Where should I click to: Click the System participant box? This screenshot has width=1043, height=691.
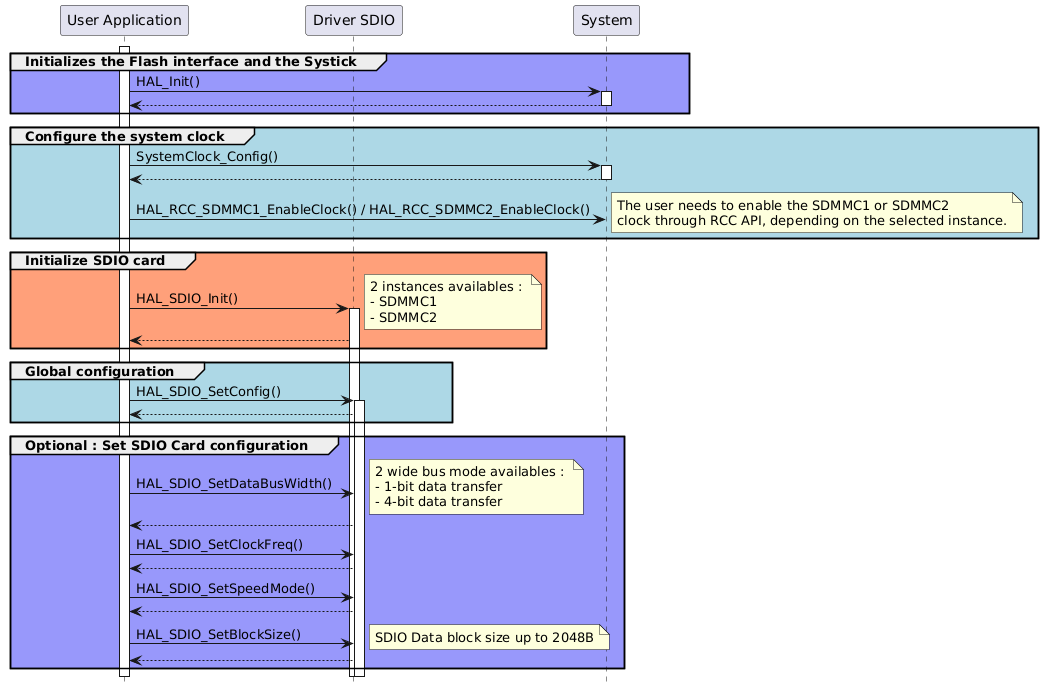click(x=607, y=21)
